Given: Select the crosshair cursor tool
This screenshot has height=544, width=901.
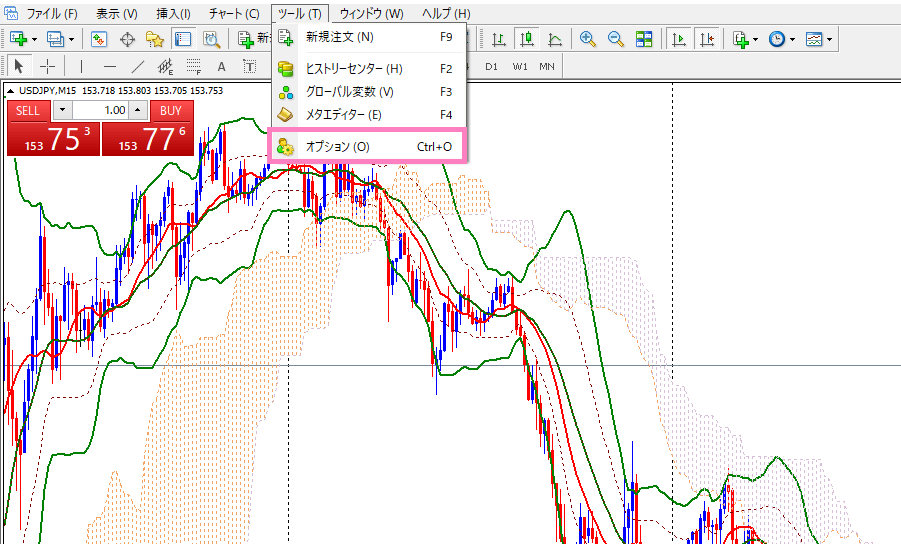Looking at the screenshot, I should click(x=47, y=66).
